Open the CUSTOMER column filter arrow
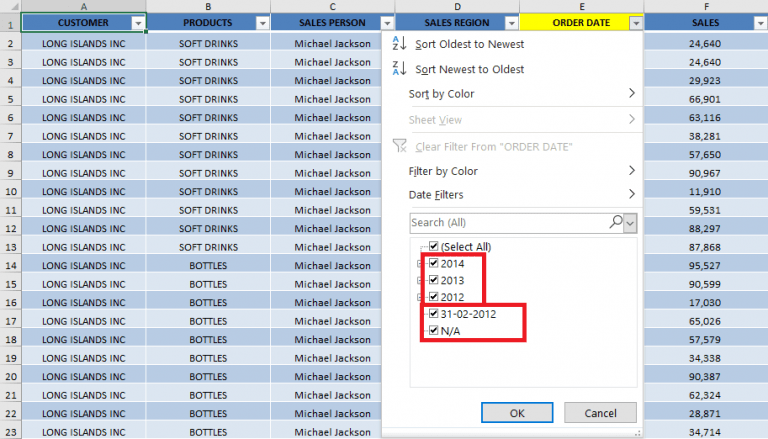Image resolution: width=768 pixels, height=439 pixels. tap(138, 22)
